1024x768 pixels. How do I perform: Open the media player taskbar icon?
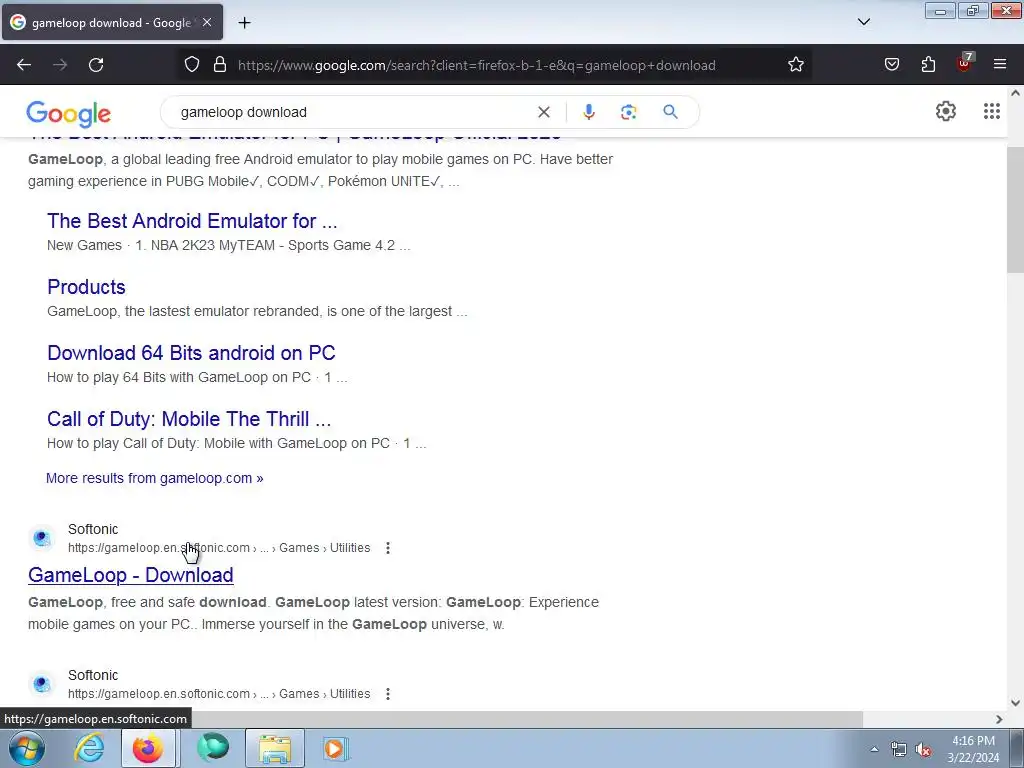pos(335,748)
